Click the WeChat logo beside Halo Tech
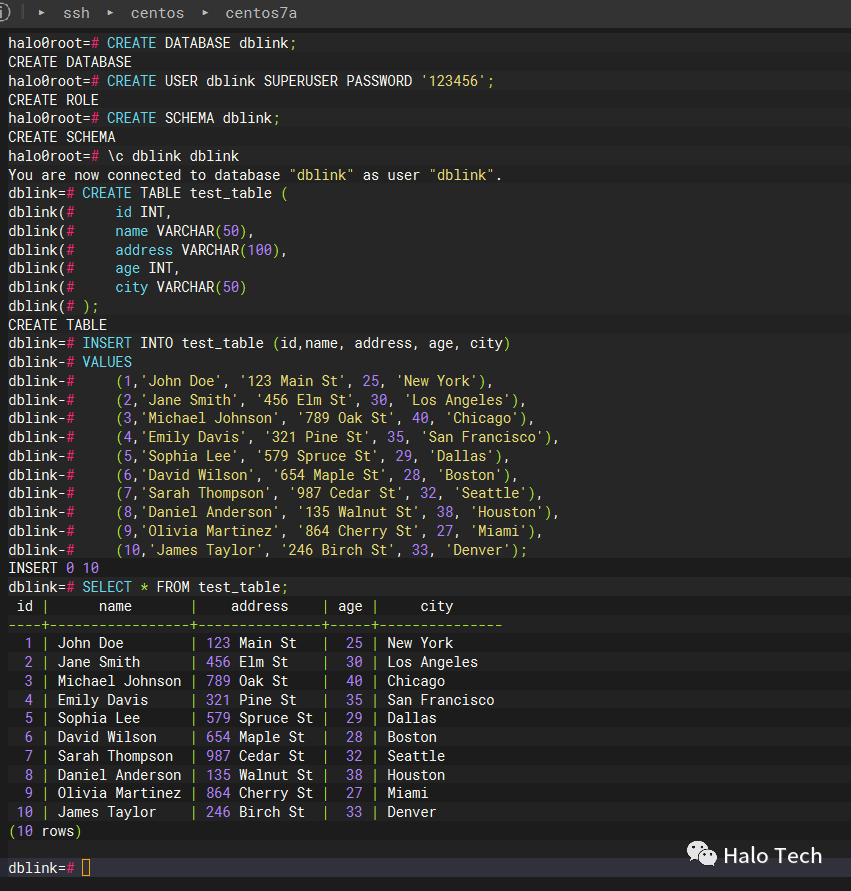This screenshot has height=891, width=851. pyautogui.click(x=700, y=854)
